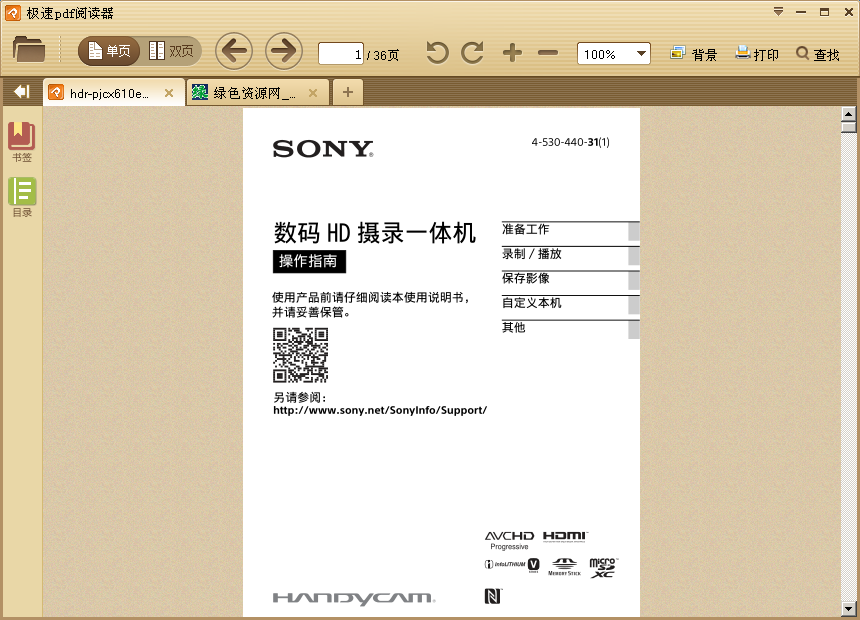Rotate the page counterclockwise
This screenshot has width=860, height=620.
tap(436, 52)
